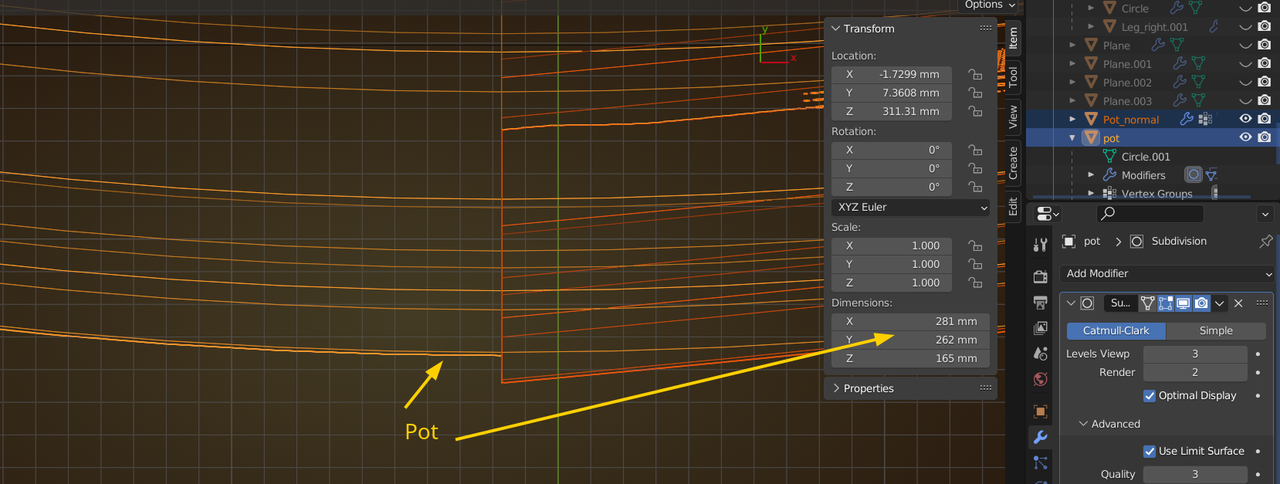Toggle modifier render camera button
This screenshot has width=1280, height=484.
[1201, 303]
